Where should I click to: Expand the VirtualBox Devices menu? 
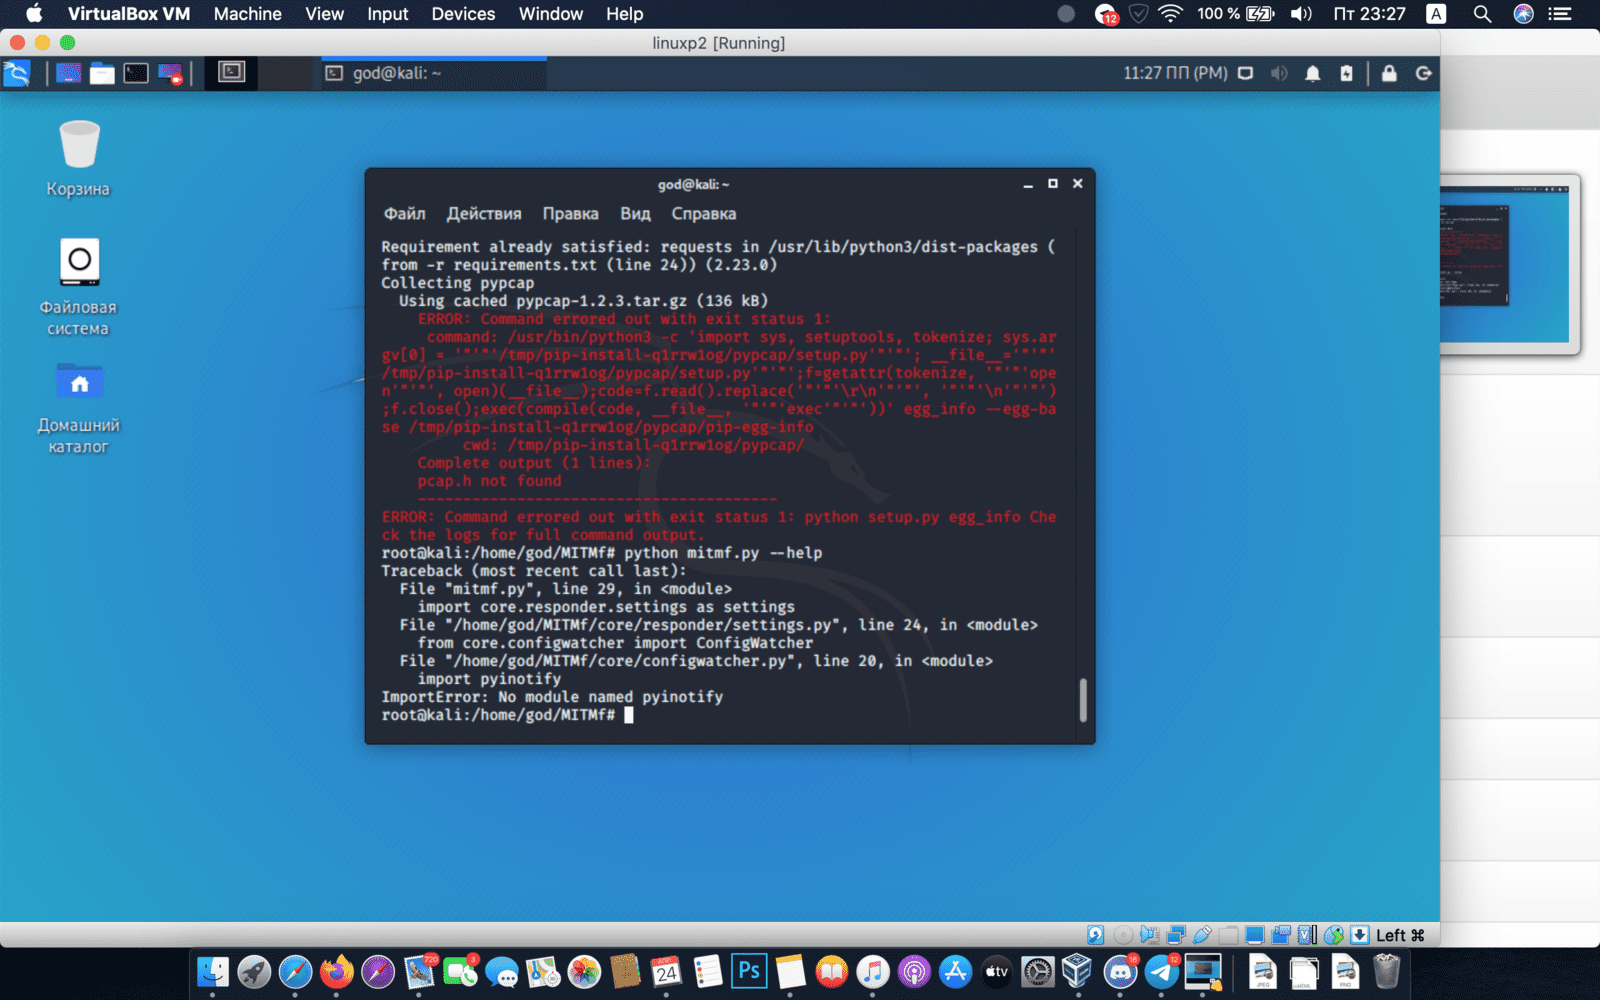pos(463,14)
